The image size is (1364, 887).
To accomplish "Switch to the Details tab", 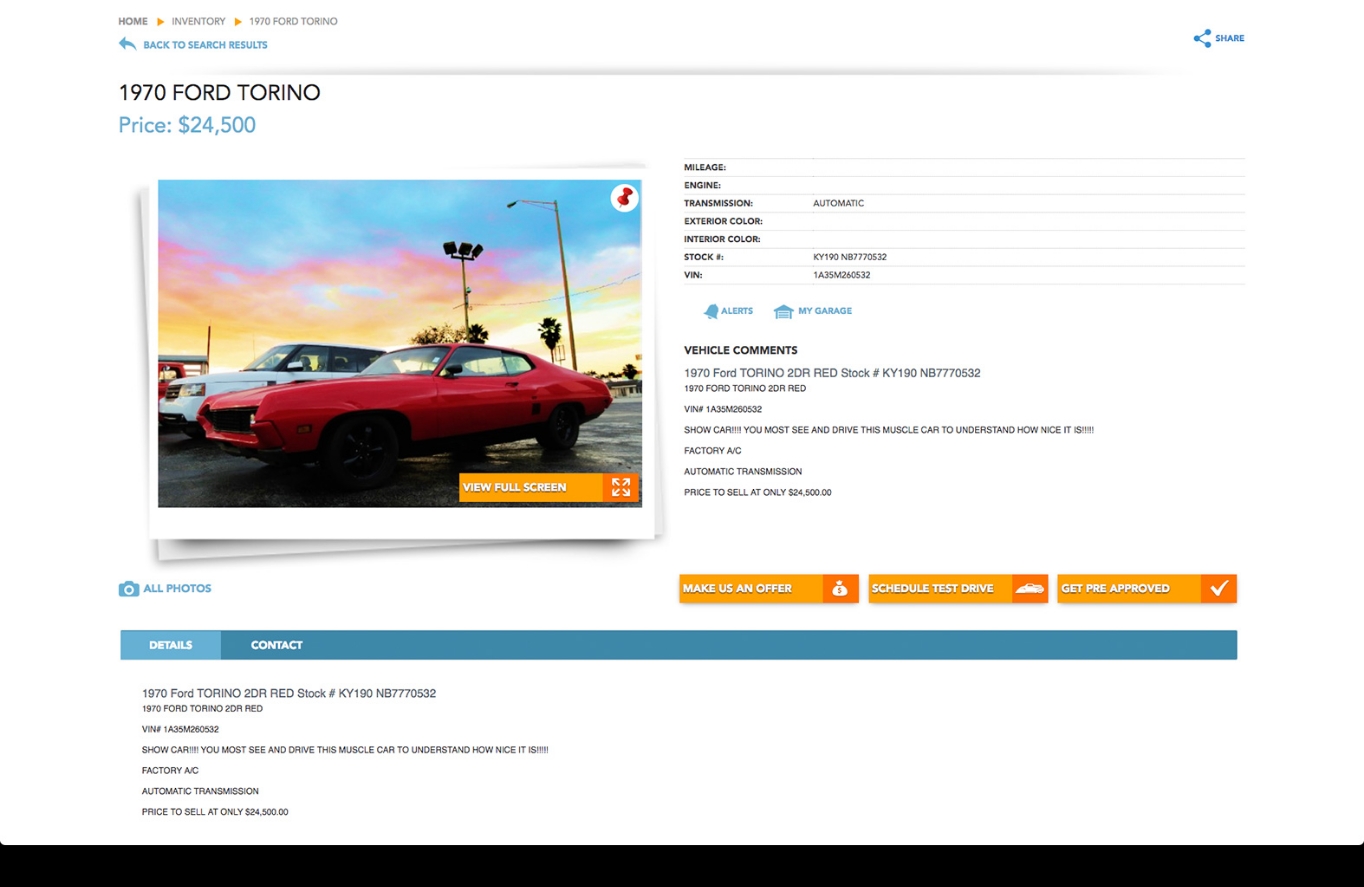I will [171, 645].
